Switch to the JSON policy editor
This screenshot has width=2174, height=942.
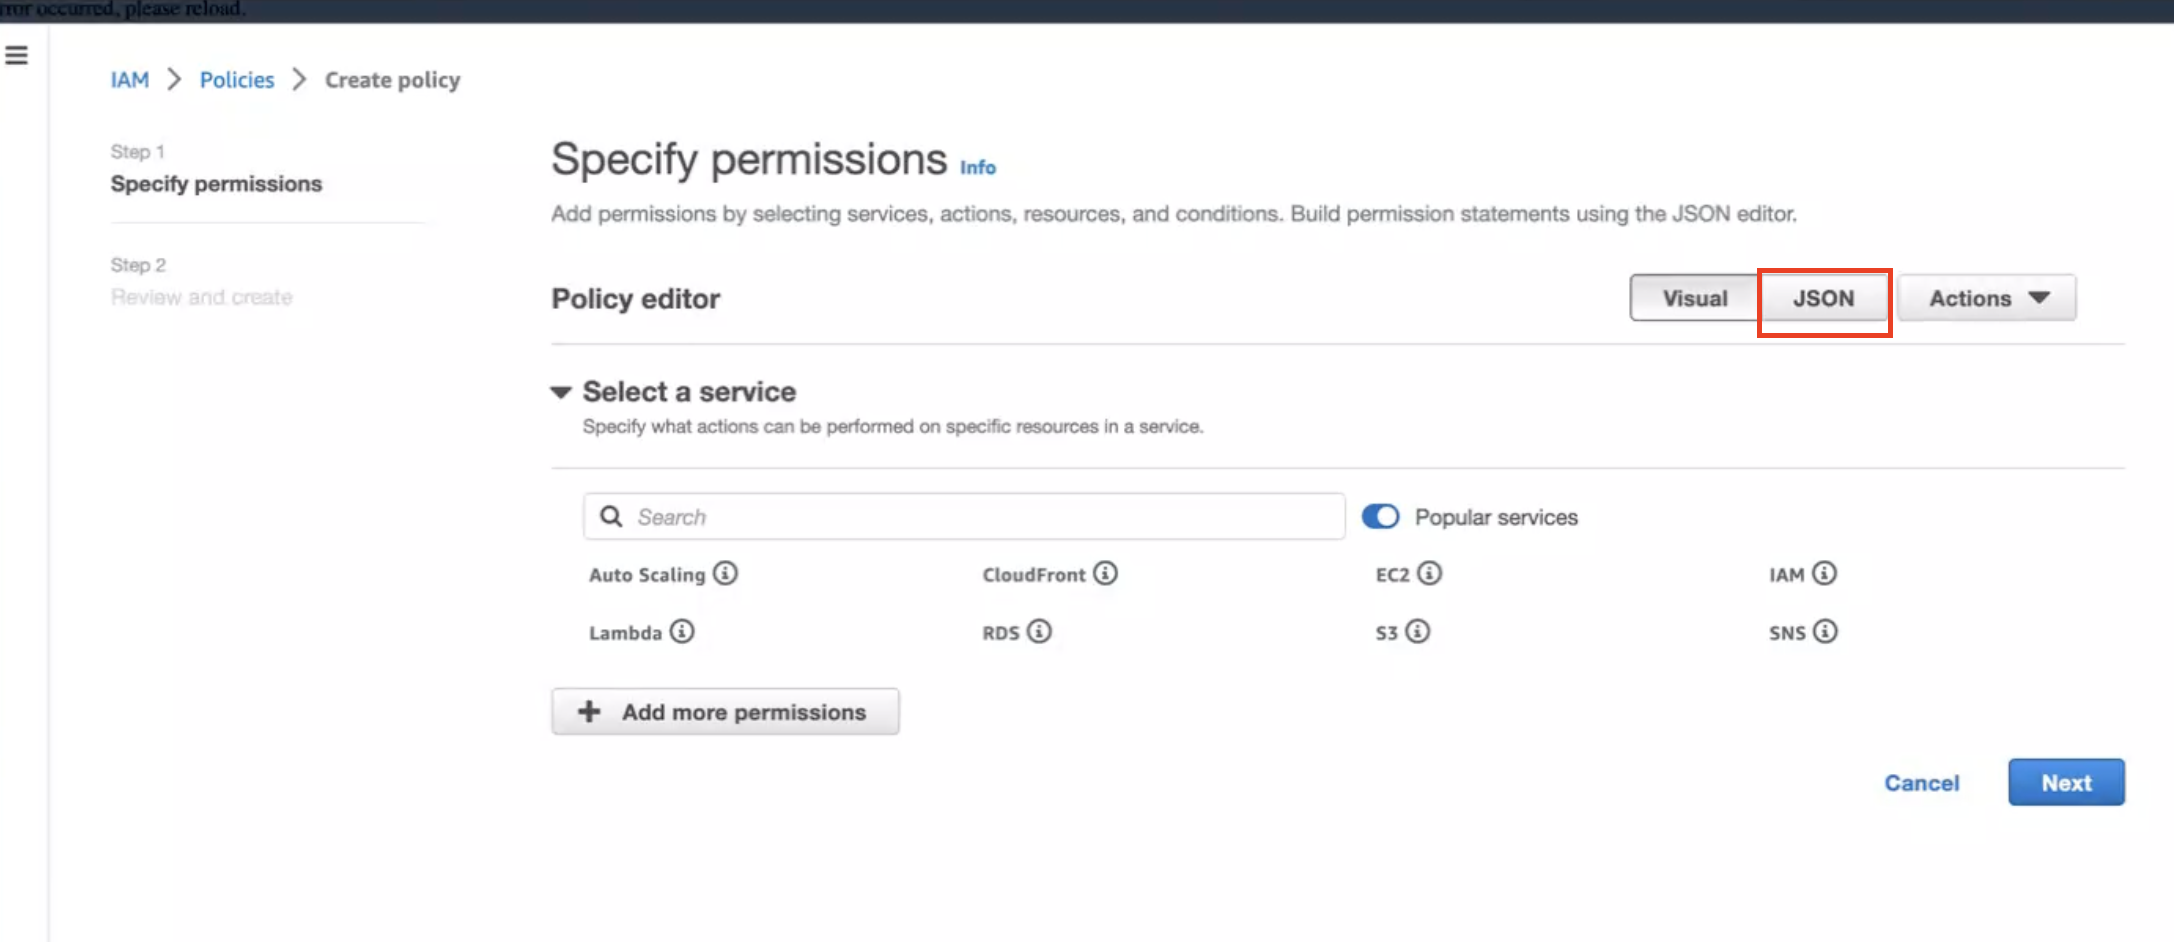point(1823,298)
